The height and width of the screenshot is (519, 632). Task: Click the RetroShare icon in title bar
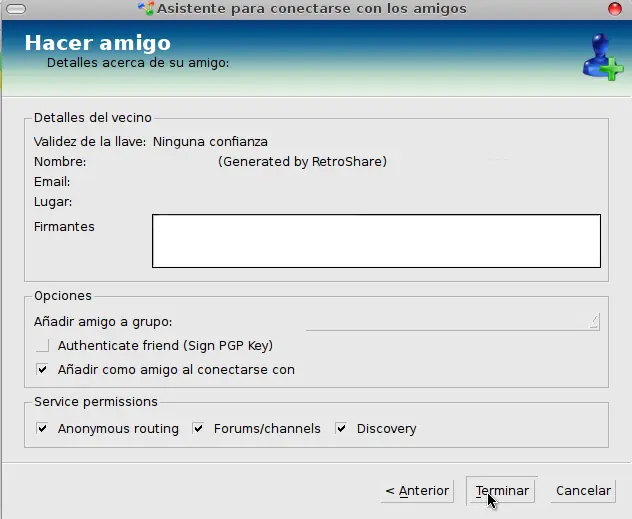(x=146, y=8)
